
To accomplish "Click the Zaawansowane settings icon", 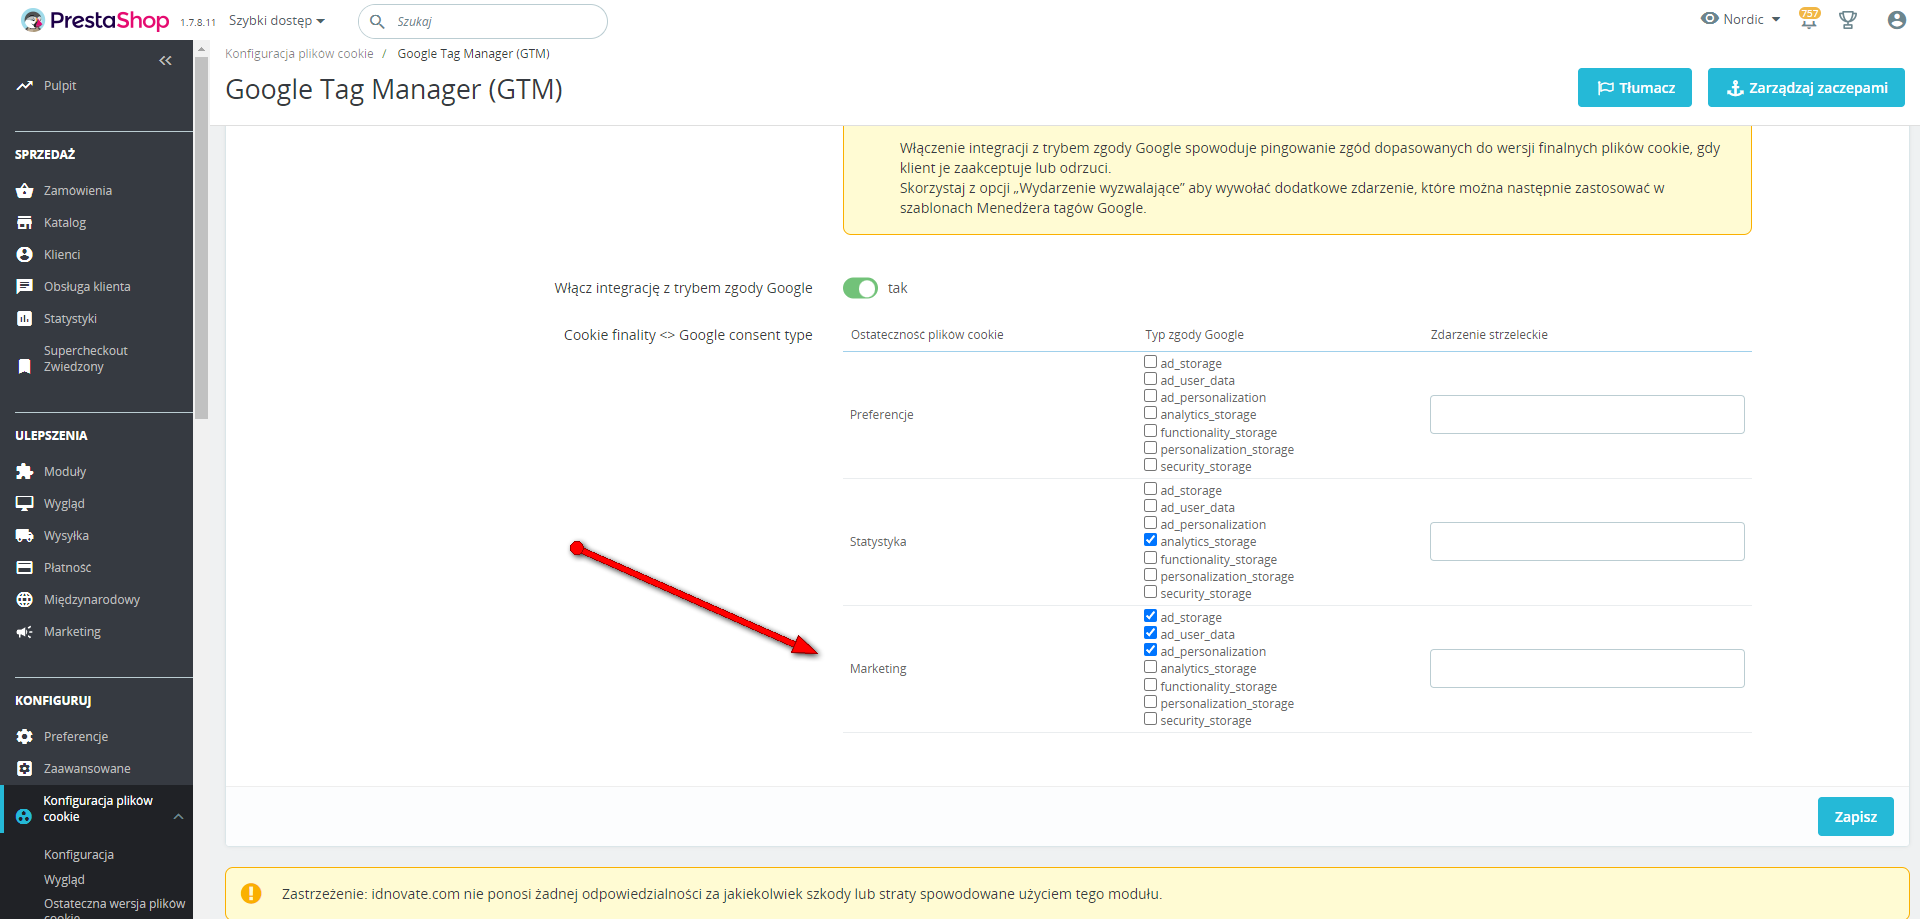I will click(x=25, y=769).
